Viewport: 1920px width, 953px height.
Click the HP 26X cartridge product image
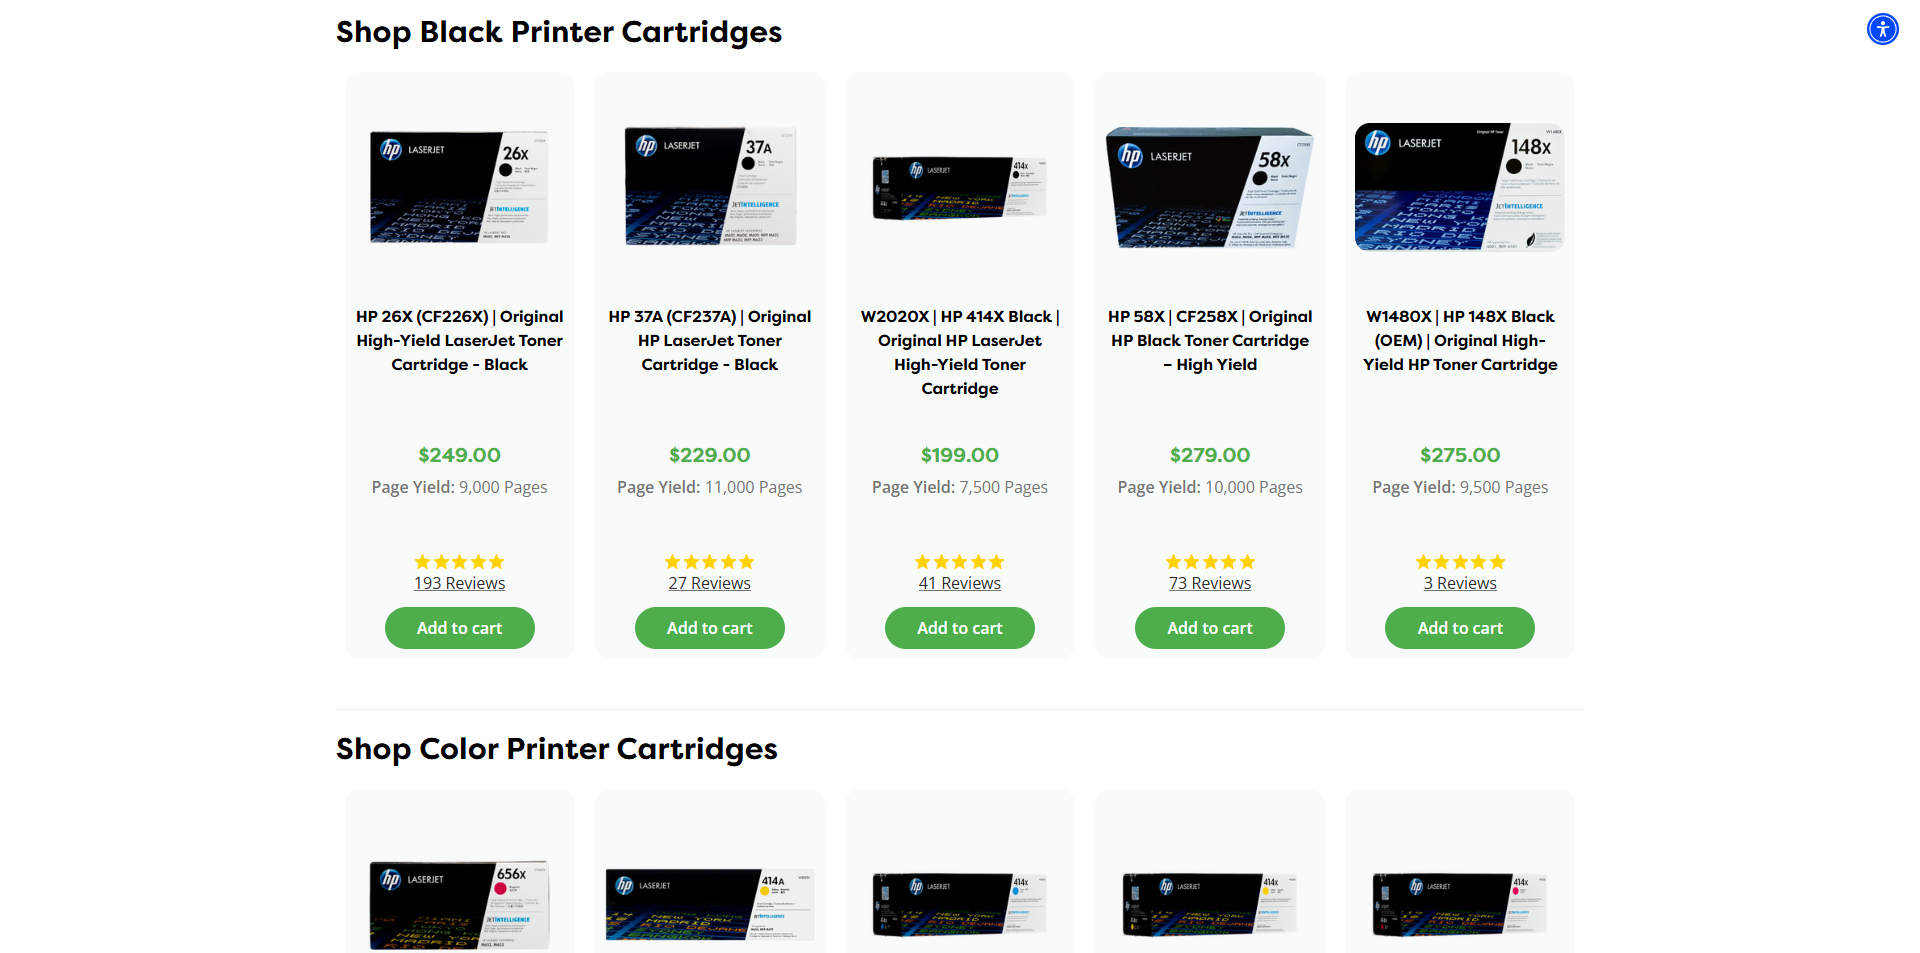pyautogui.click(x=460, y=187)
